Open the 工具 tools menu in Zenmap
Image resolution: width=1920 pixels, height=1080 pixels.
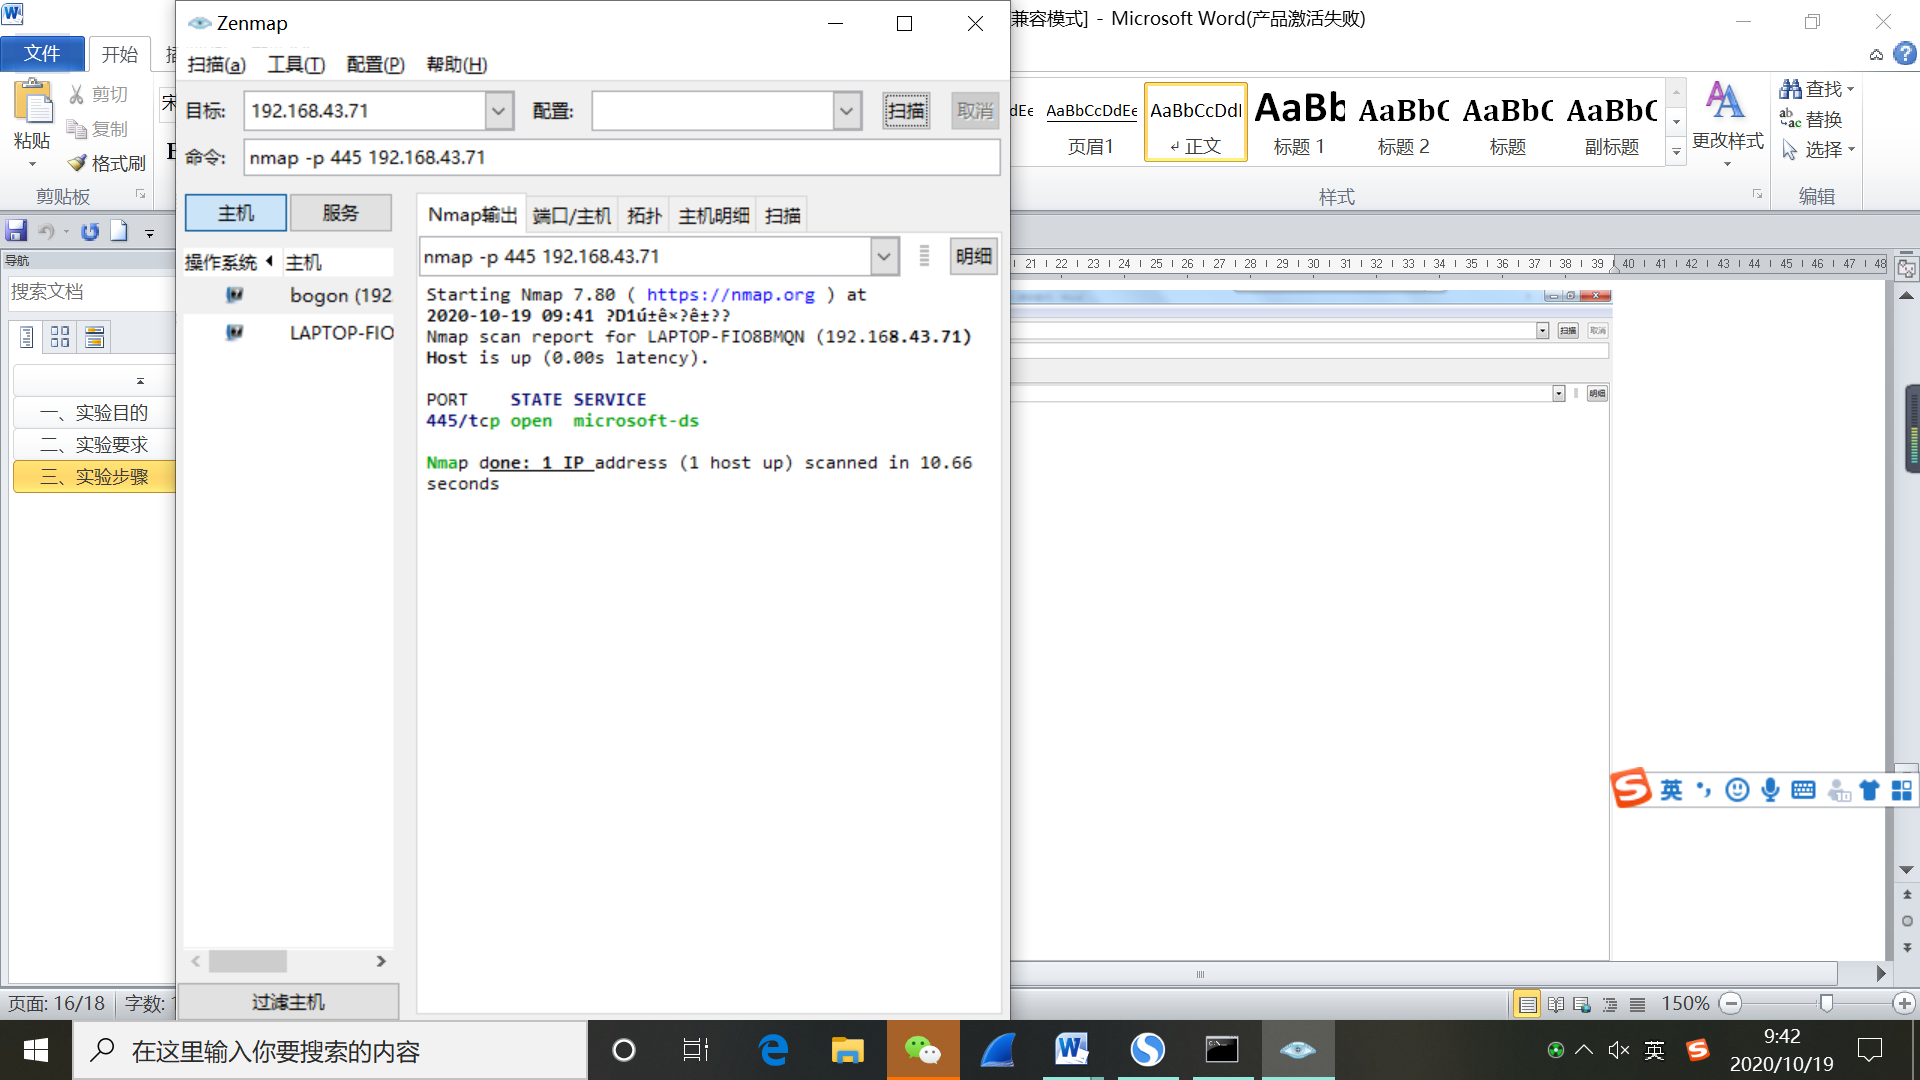click(x=296, y=65)
